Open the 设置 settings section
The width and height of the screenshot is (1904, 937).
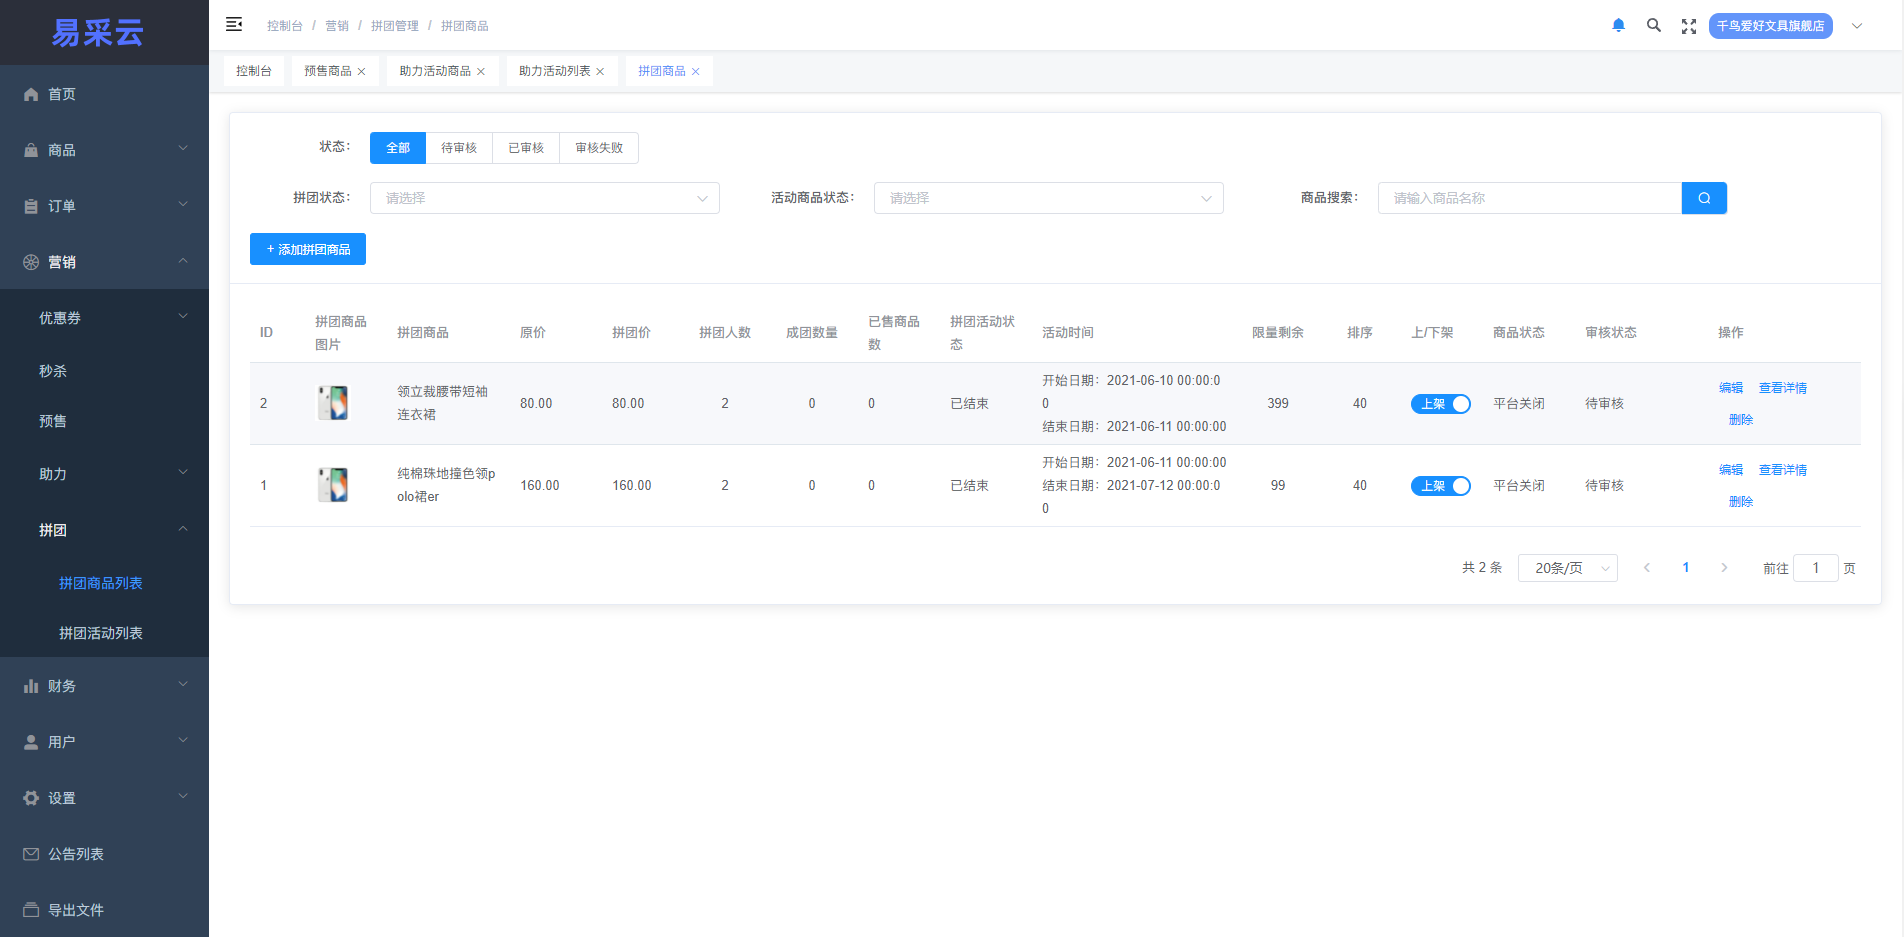click(x=60, y=798)
